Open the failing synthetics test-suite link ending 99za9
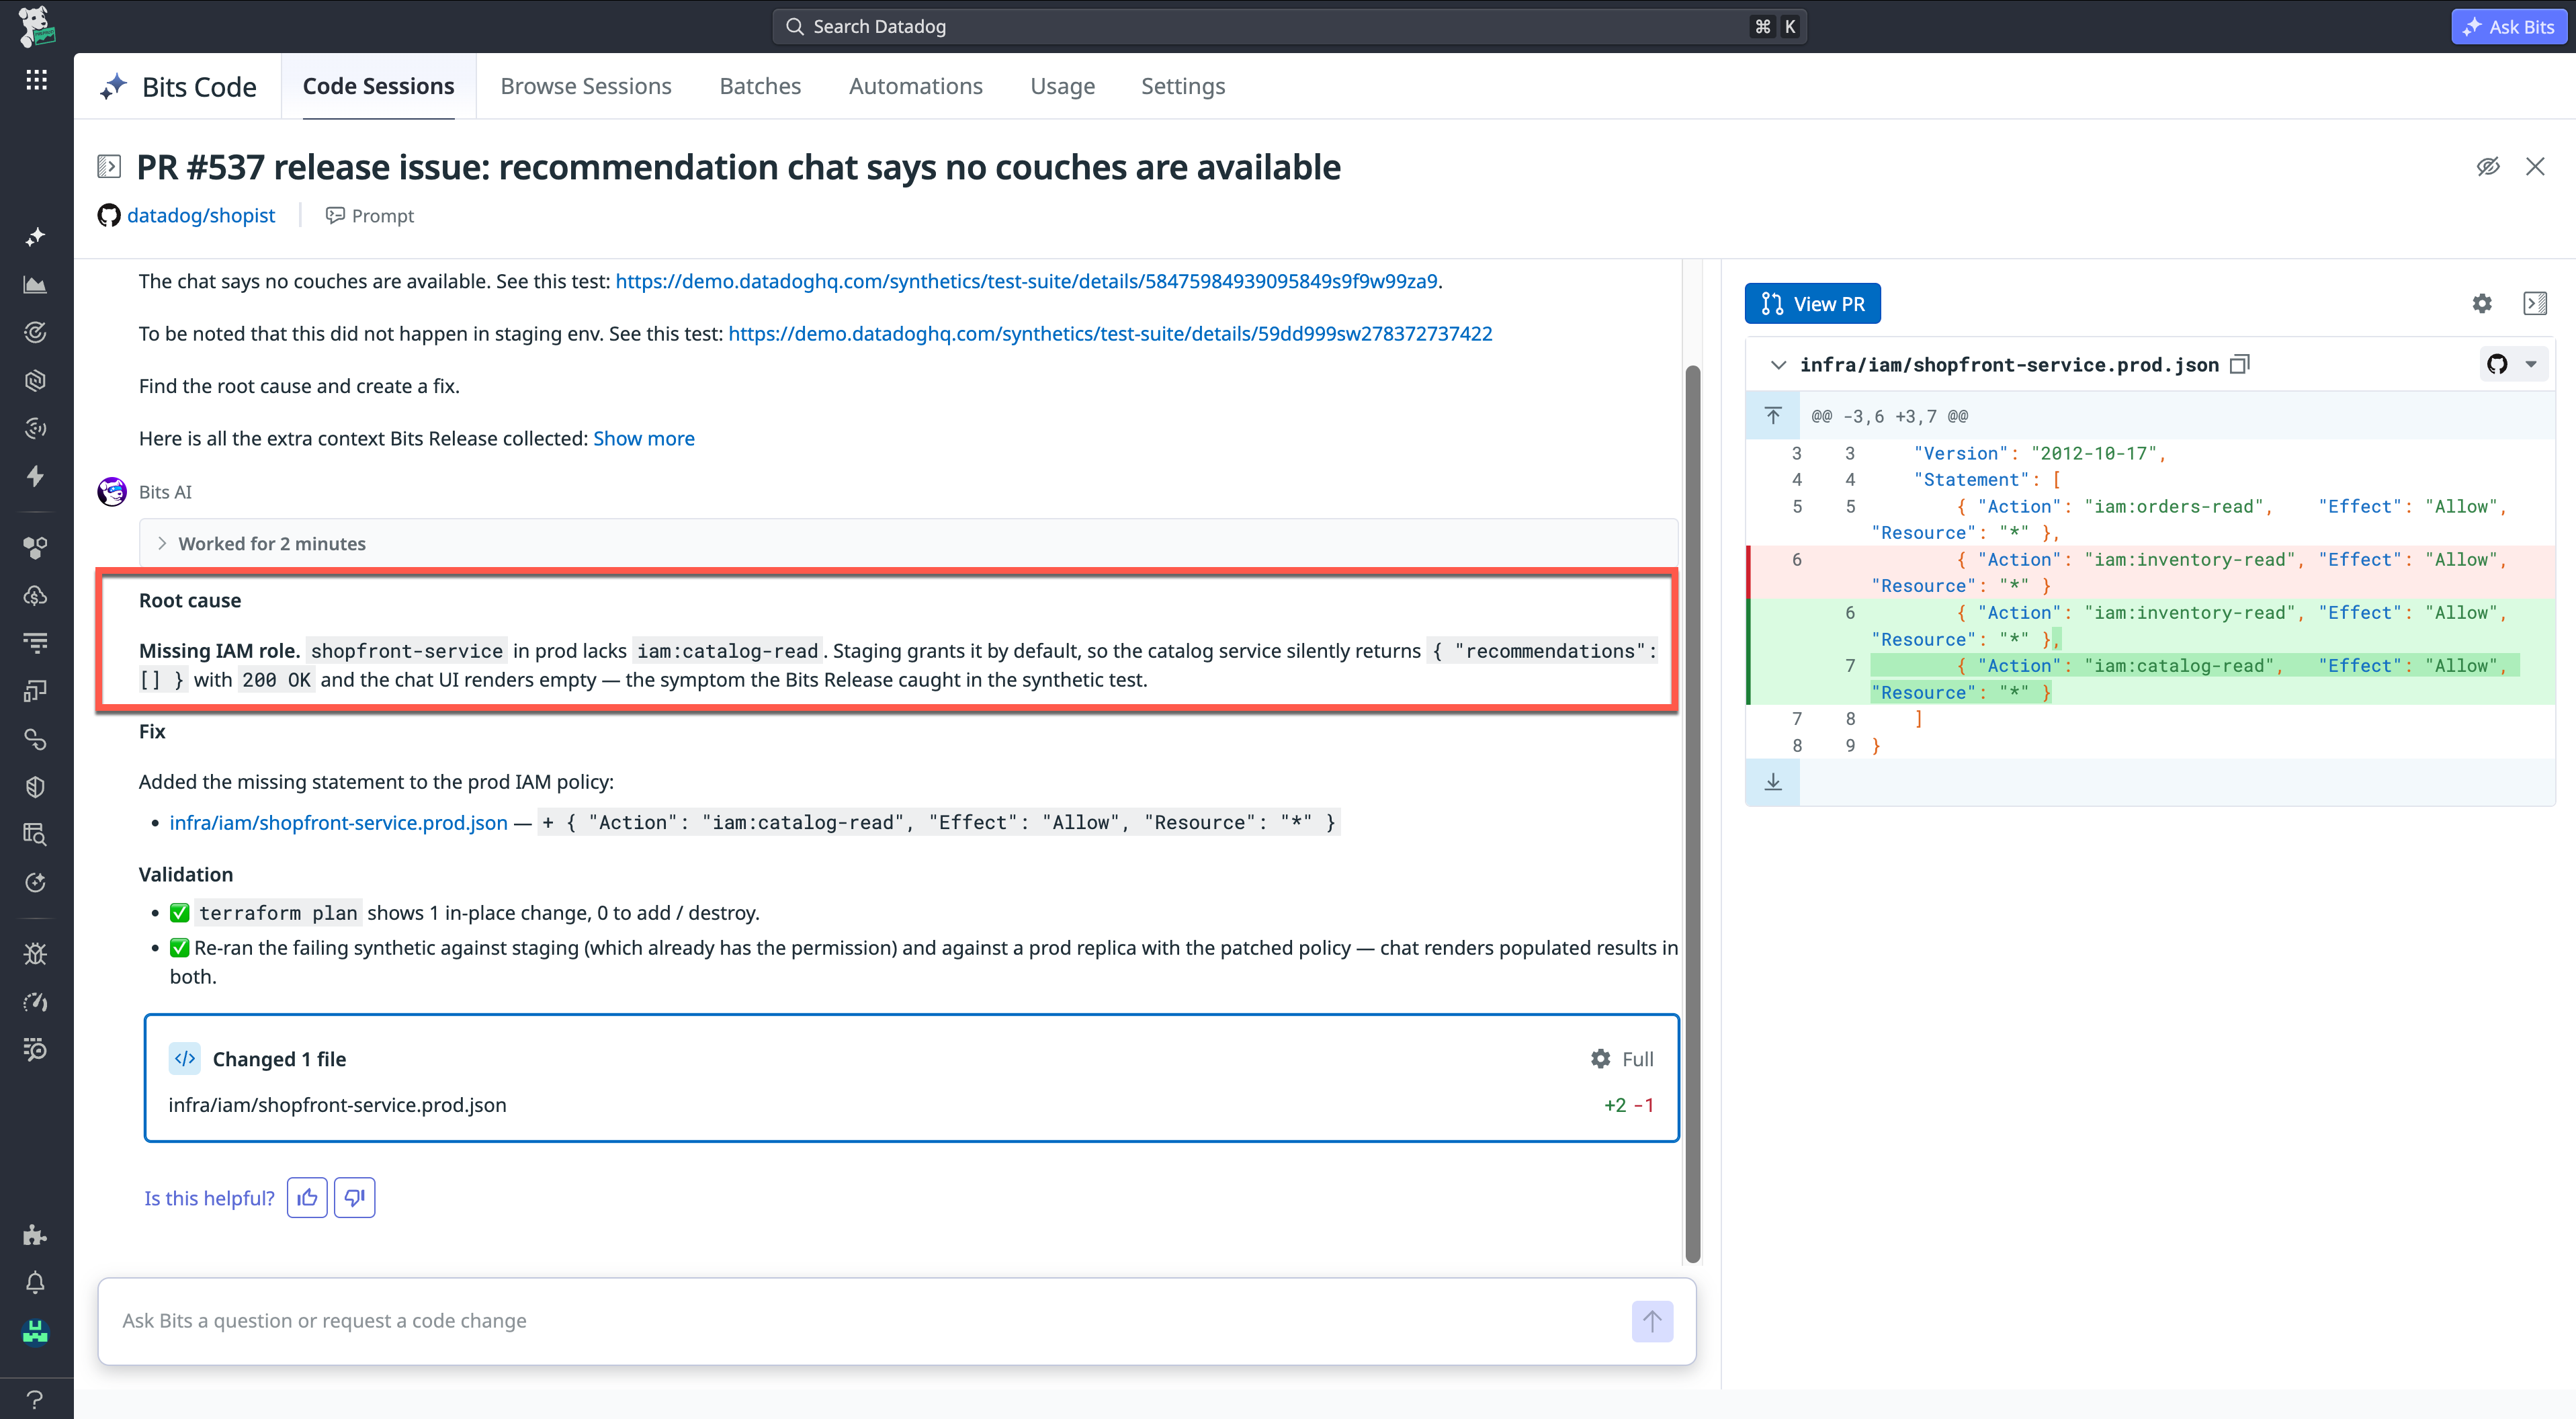Viewport: 2576px width, 1419px height. (x=1026, y=281)
